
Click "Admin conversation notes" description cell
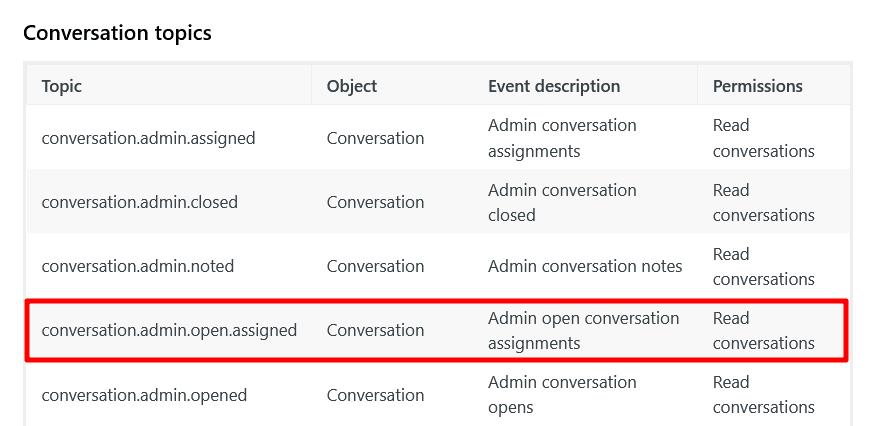[585, 266]
